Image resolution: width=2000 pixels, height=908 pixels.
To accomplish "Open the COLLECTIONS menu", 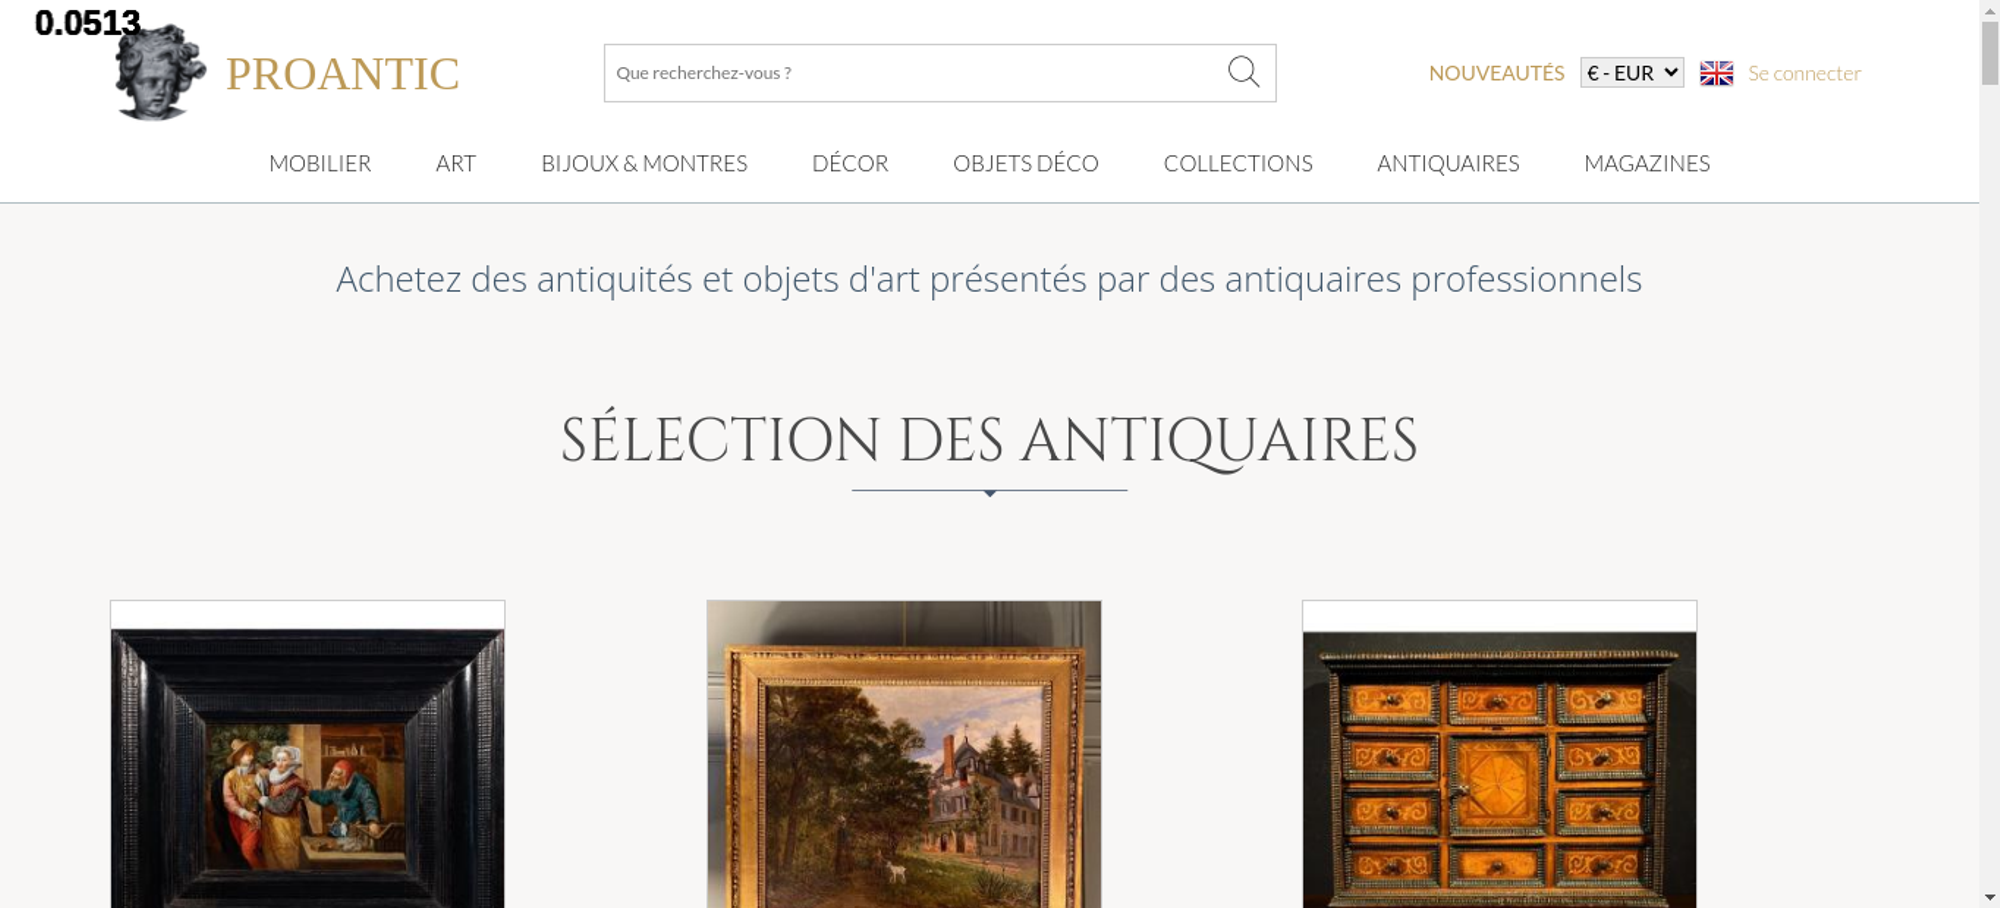I will pos(1238,163).
